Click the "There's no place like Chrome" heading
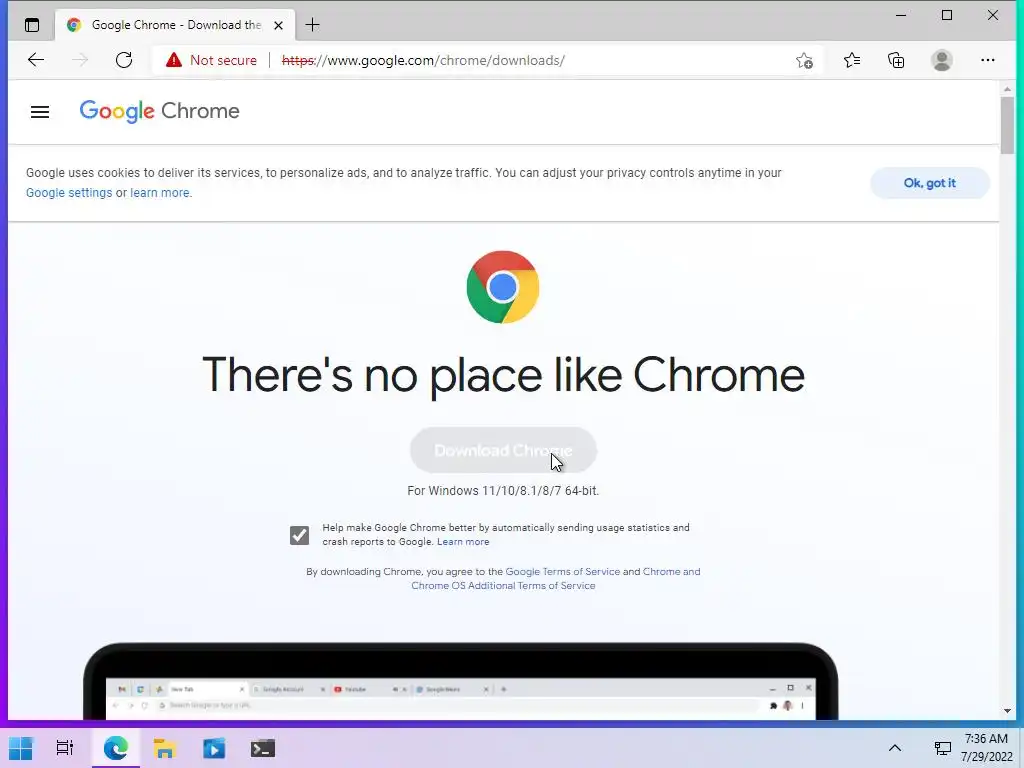This screenshot has width=1024, height=768. click(503, 375)
